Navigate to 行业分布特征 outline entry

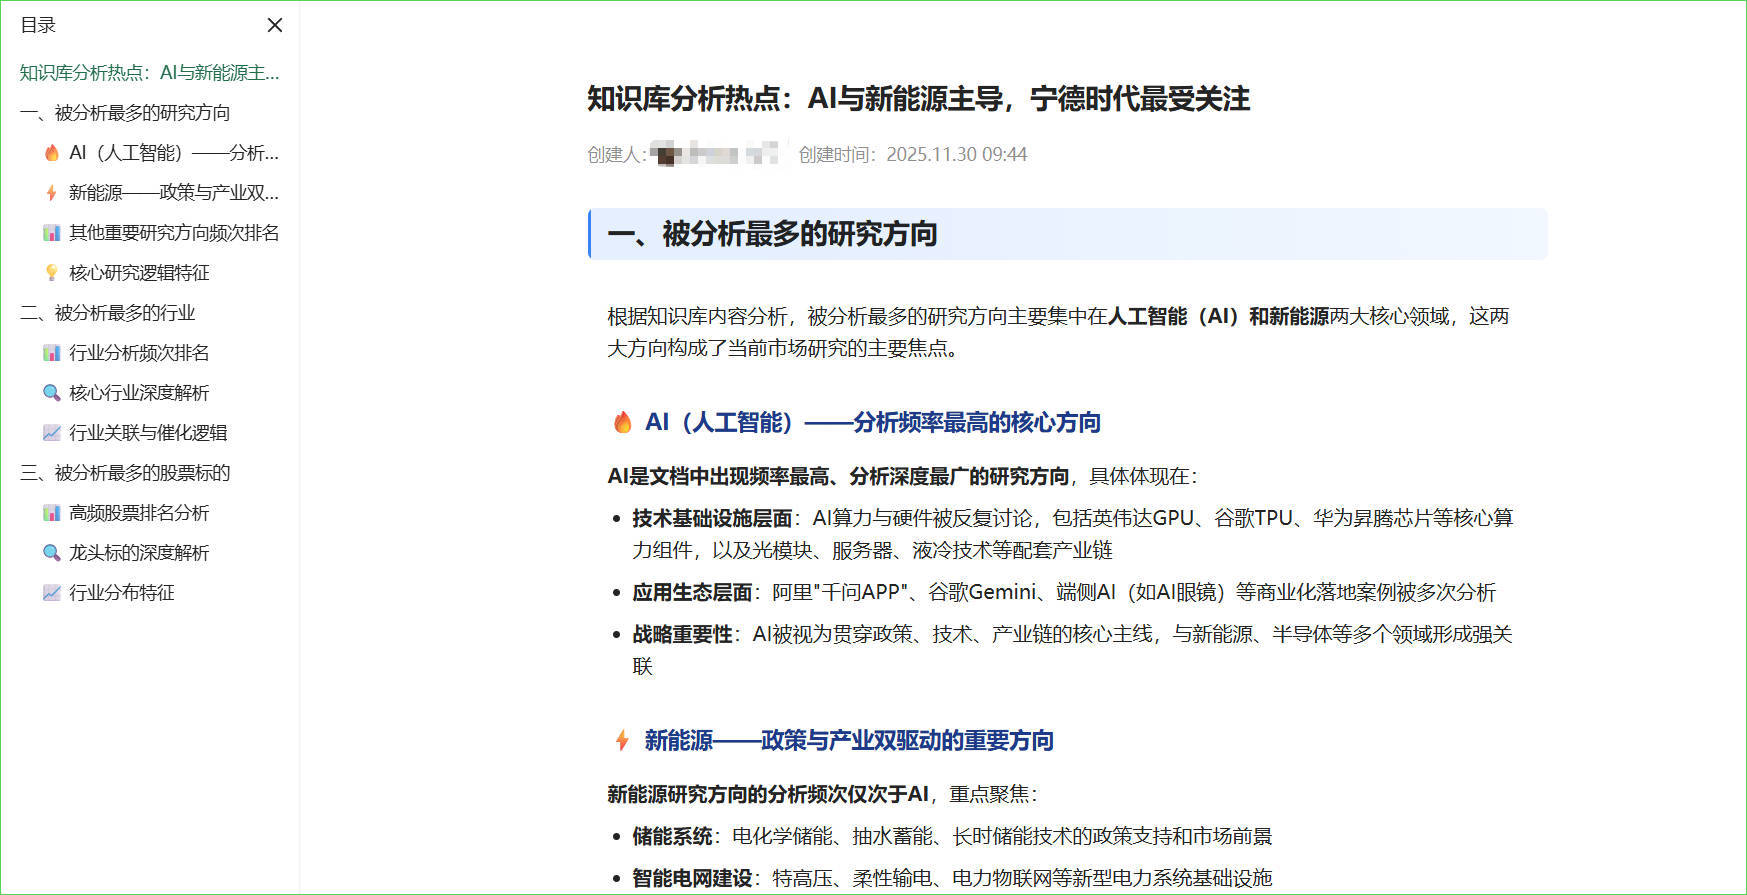click(x=122, y=593)
